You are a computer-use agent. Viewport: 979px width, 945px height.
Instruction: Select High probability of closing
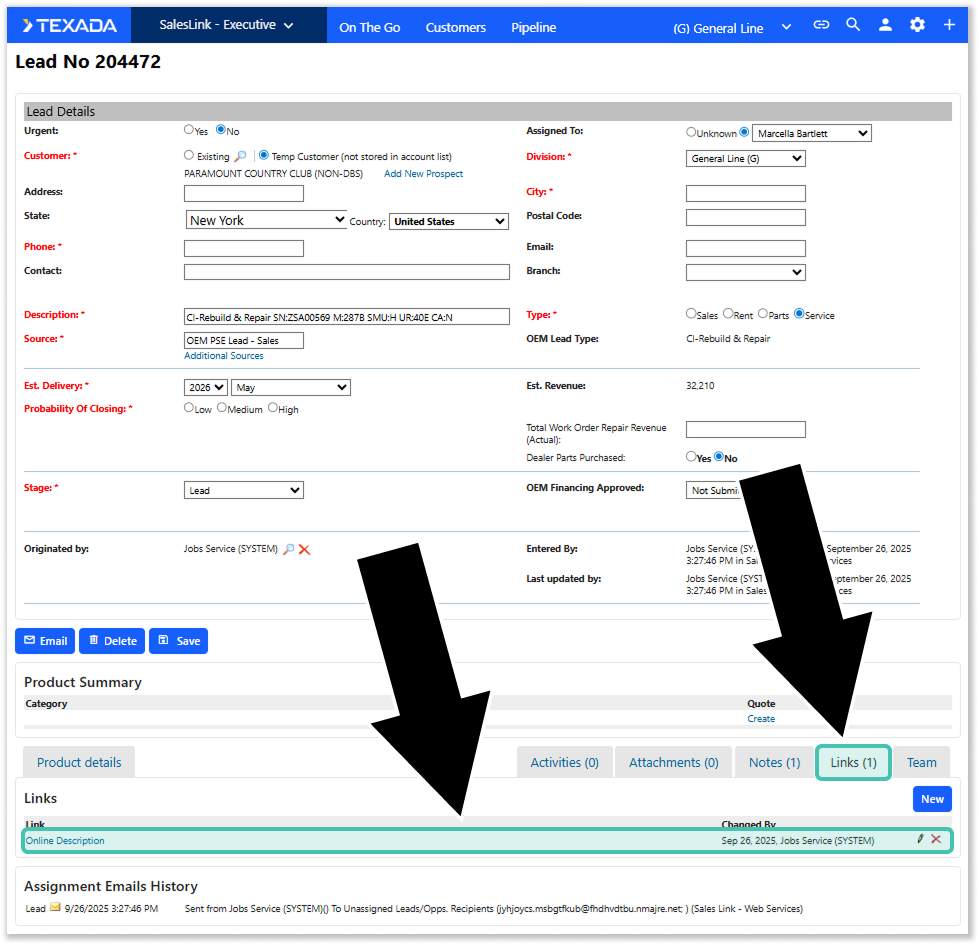[273, 408]
